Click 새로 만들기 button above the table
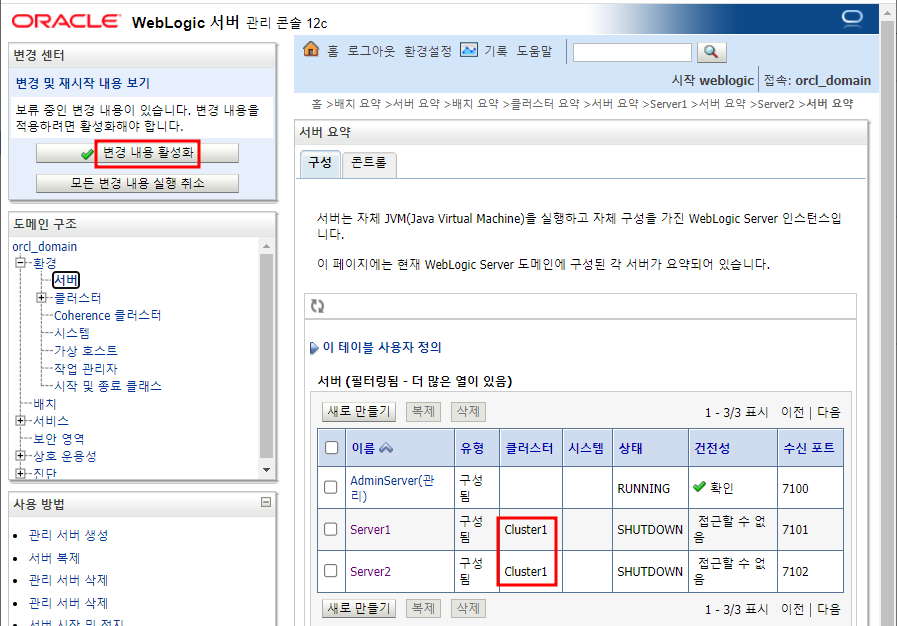Viewport: 897px width, 626px height. pyautogui.click(x=359, y=411)
